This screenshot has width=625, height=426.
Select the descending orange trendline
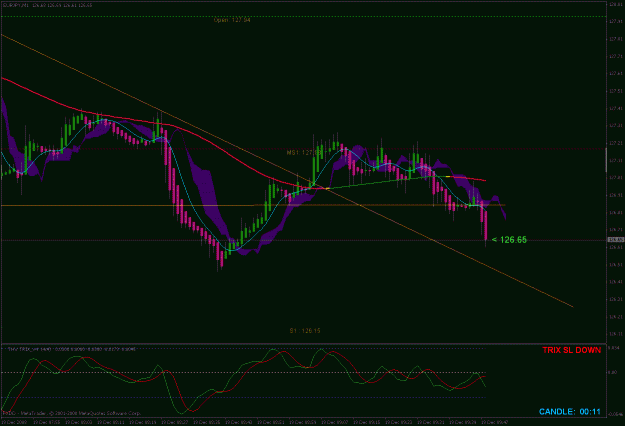287,171
